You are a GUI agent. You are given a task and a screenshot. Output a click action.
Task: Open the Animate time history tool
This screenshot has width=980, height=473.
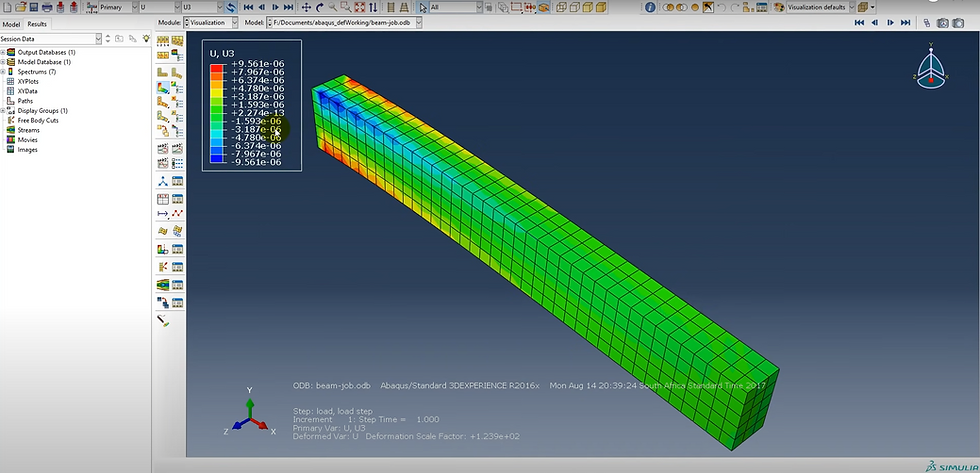coord(178,148)
